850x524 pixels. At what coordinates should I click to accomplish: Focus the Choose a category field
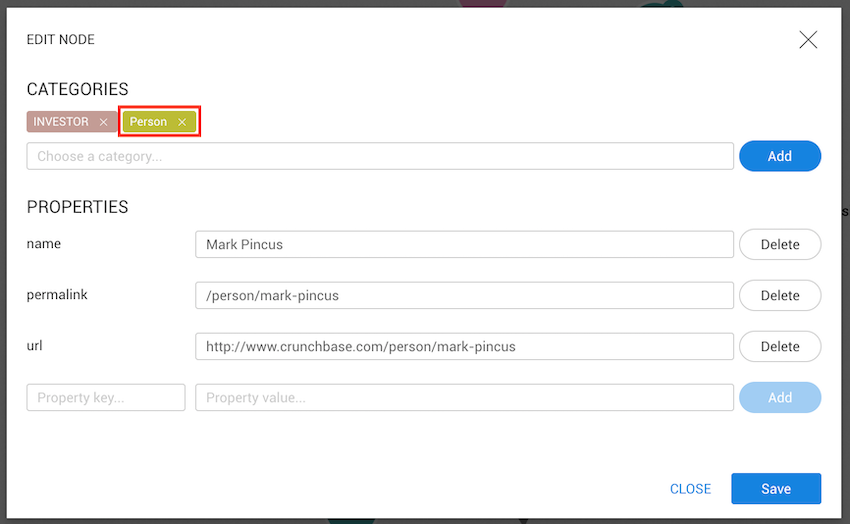(380, 156)
